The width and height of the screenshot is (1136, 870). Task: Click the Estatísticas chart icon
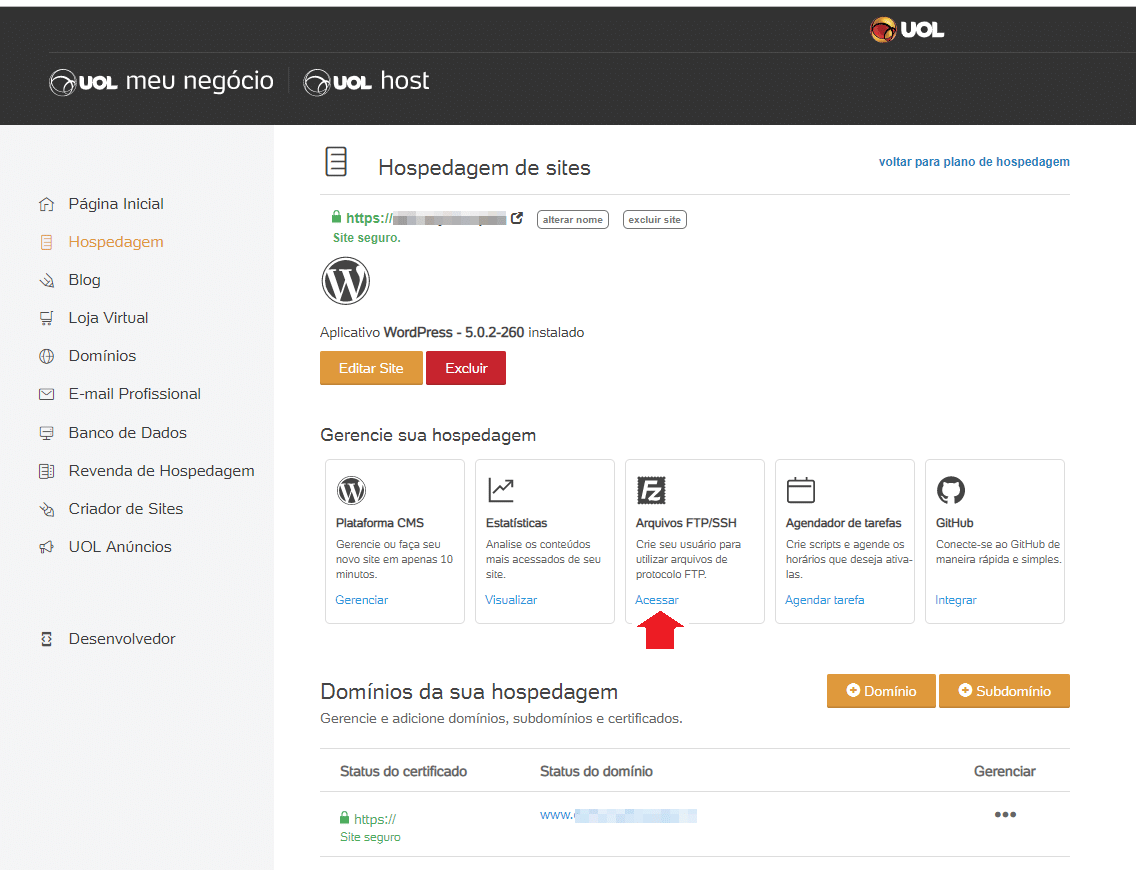point(501,490)
